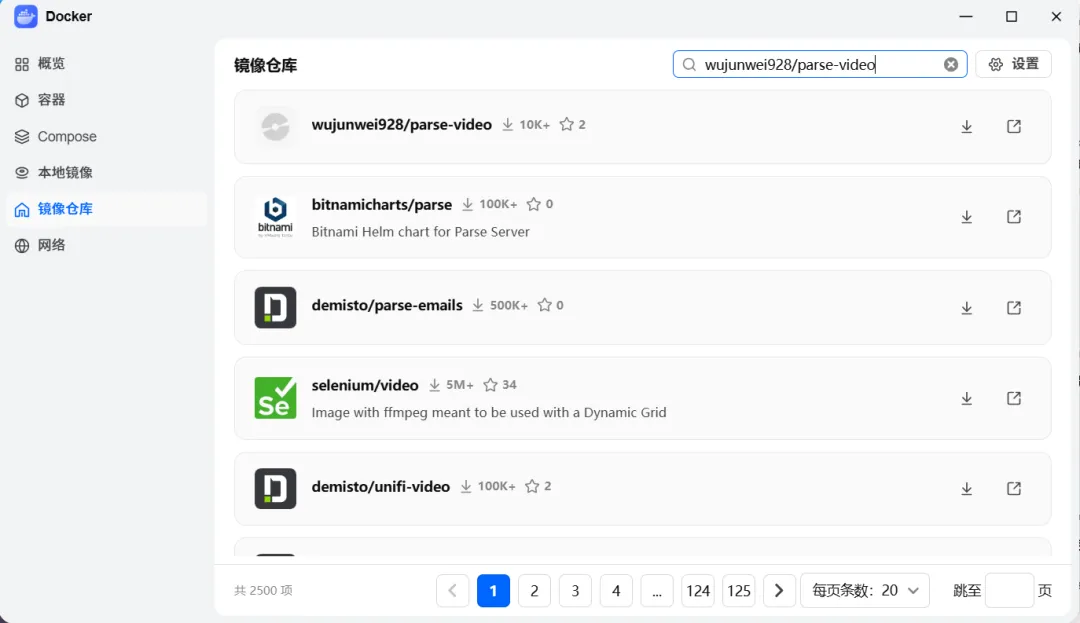Screen dimensions: 1080x623
Task: Minimize the Docker window
Action: click(966, 17)
